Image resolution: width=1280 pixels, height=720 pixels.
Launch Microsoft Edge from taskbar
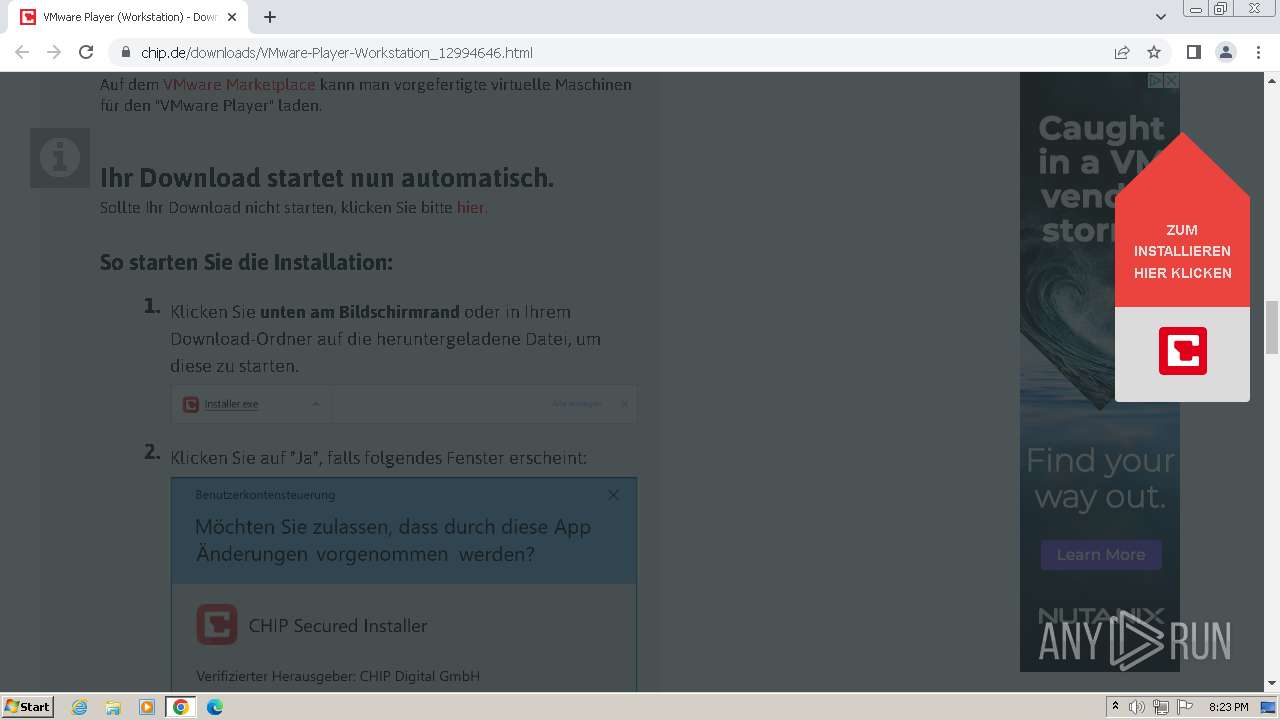(x=214, y=707)
